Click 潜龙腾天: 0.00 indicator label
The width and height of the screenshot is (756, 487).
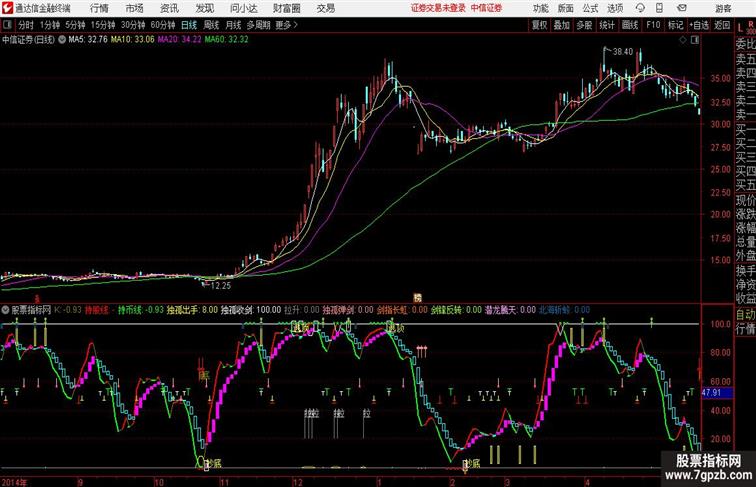click(510, 310)
